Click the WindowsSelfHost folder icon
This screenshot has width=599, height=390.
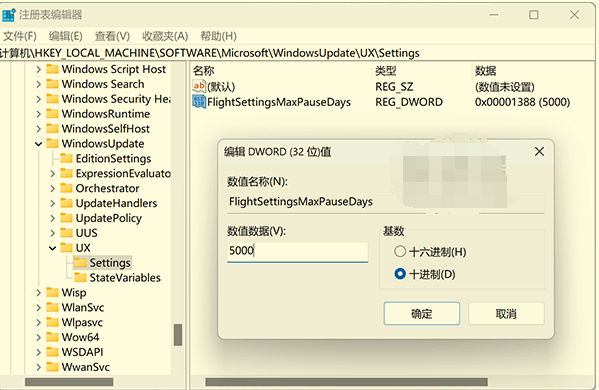point(52,129)
